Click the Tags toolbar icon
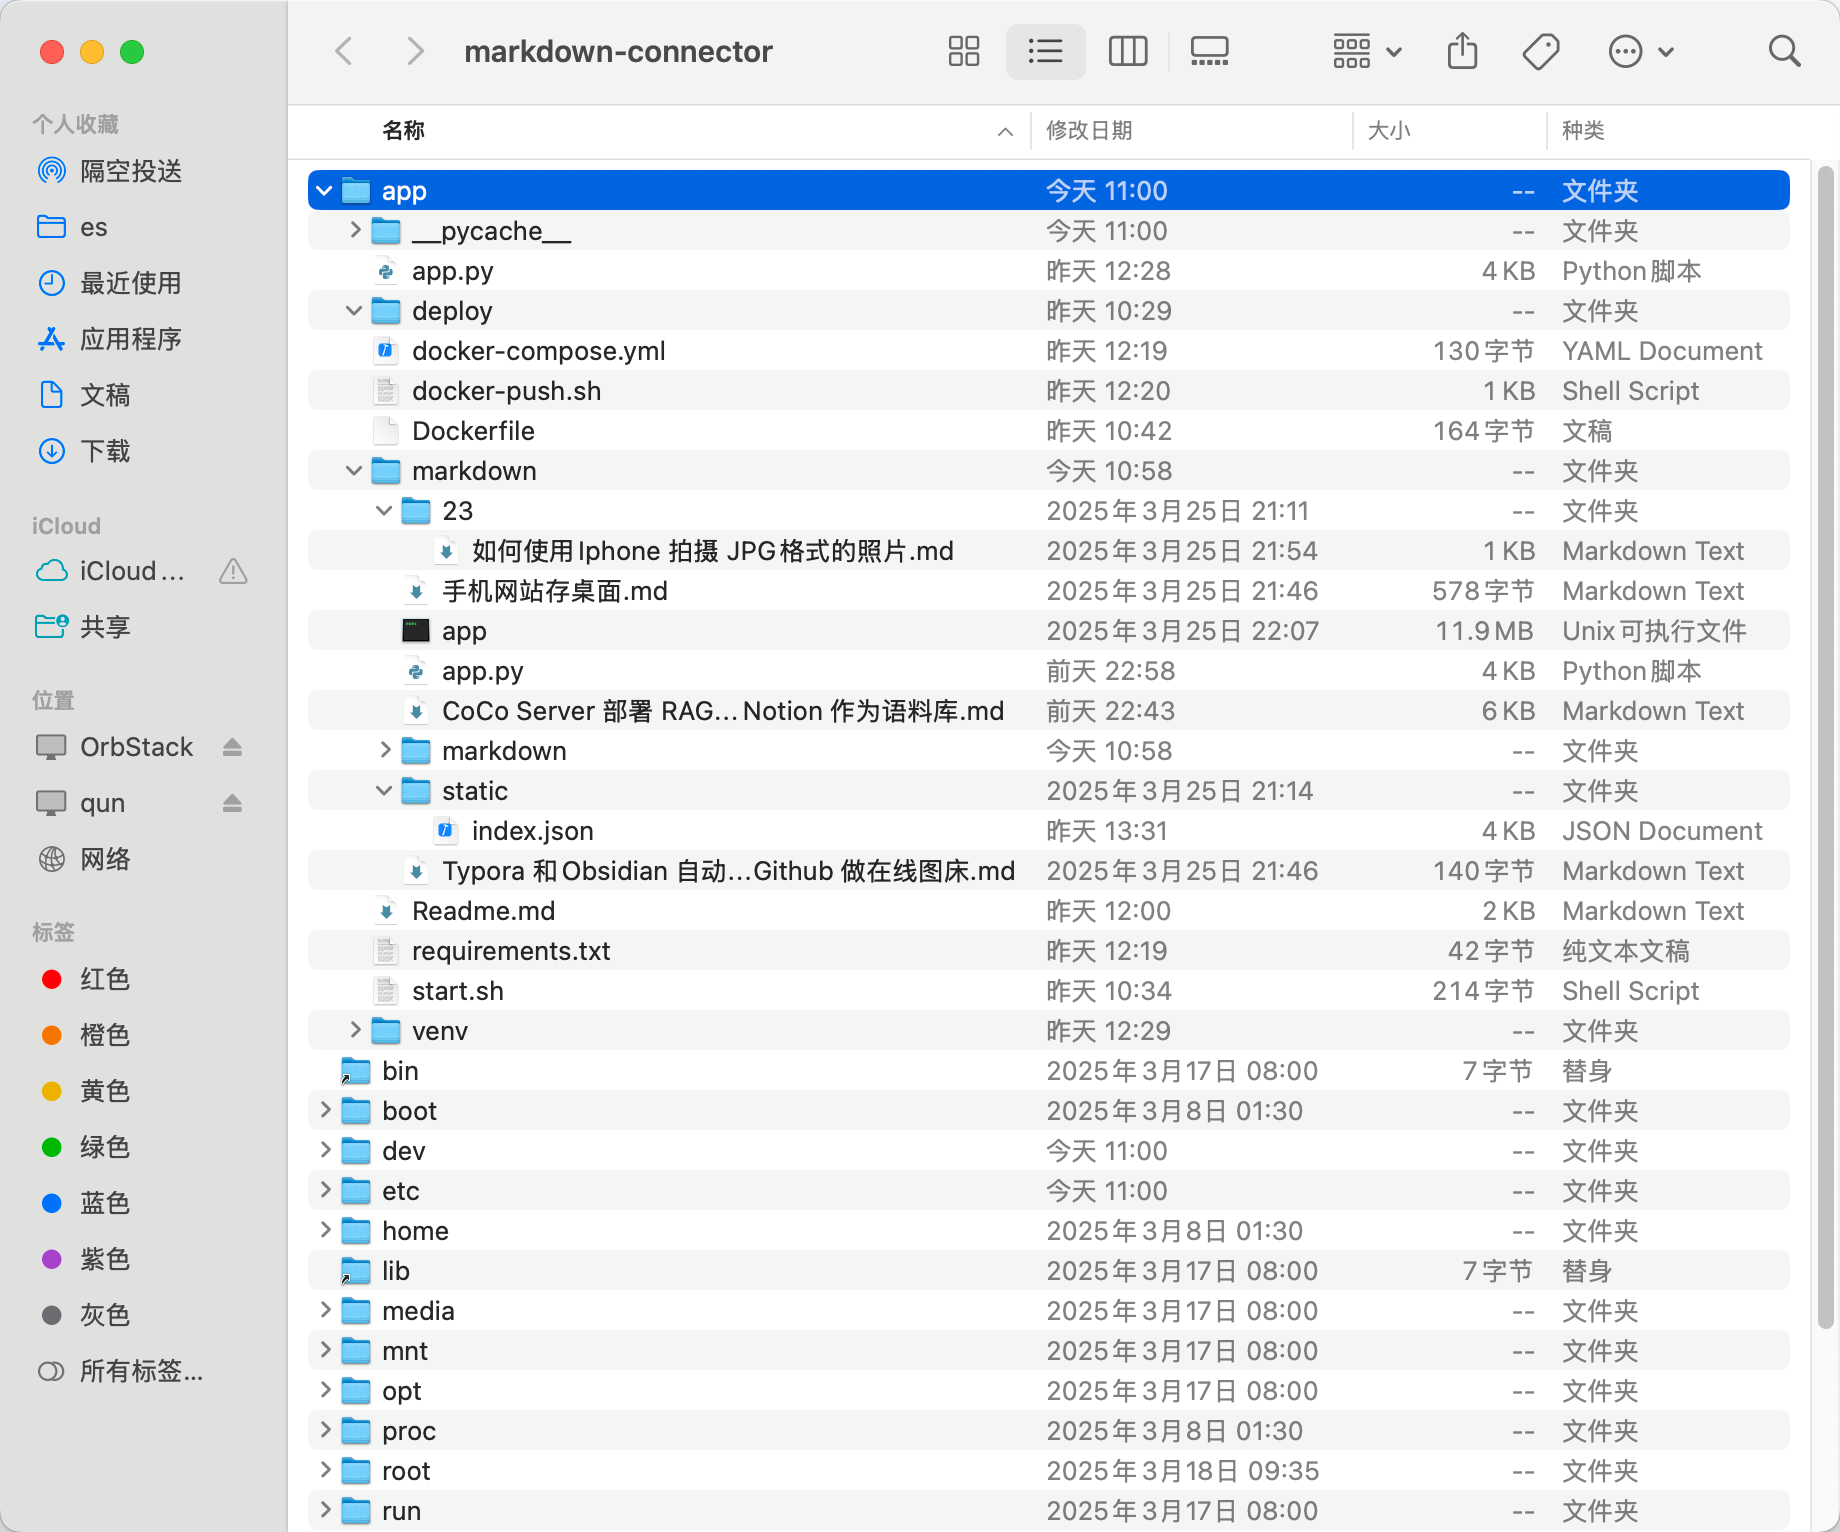Viewport: 1840px width, 1532px height. coord(1541,51)
